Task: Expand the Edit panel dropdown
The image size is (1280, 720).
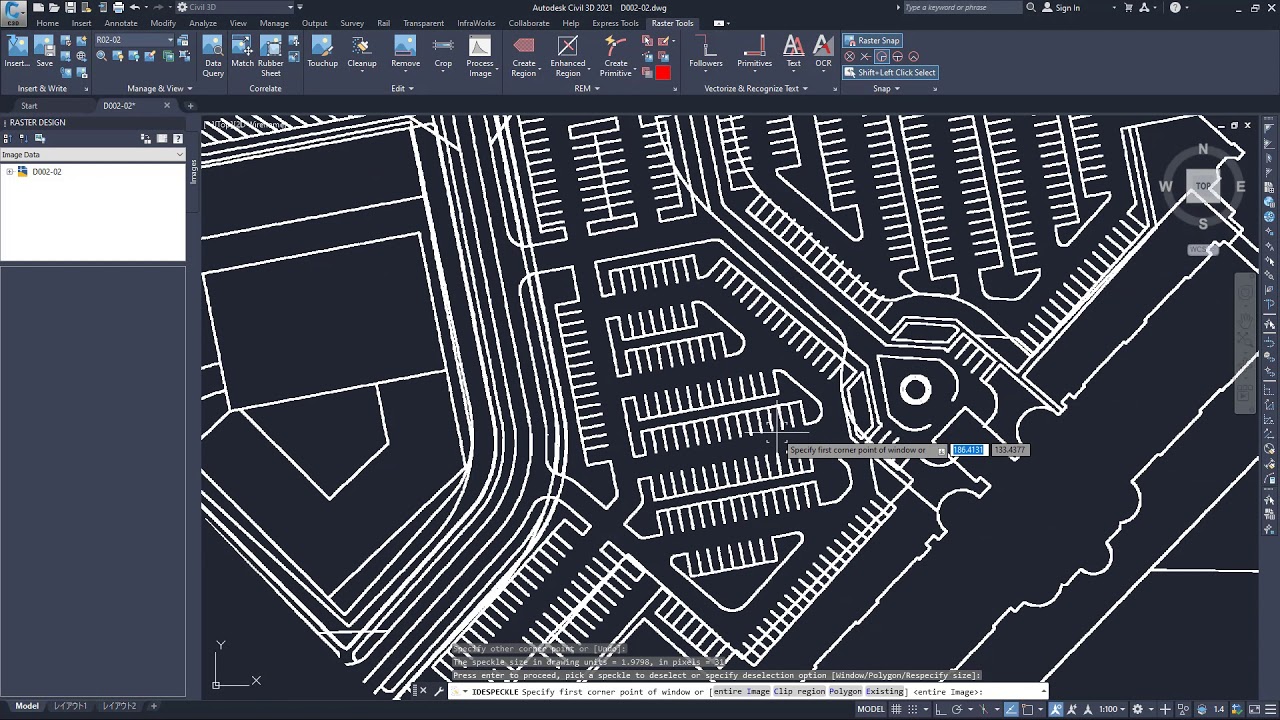Action: pyautogui.click(x=401, y=89)
